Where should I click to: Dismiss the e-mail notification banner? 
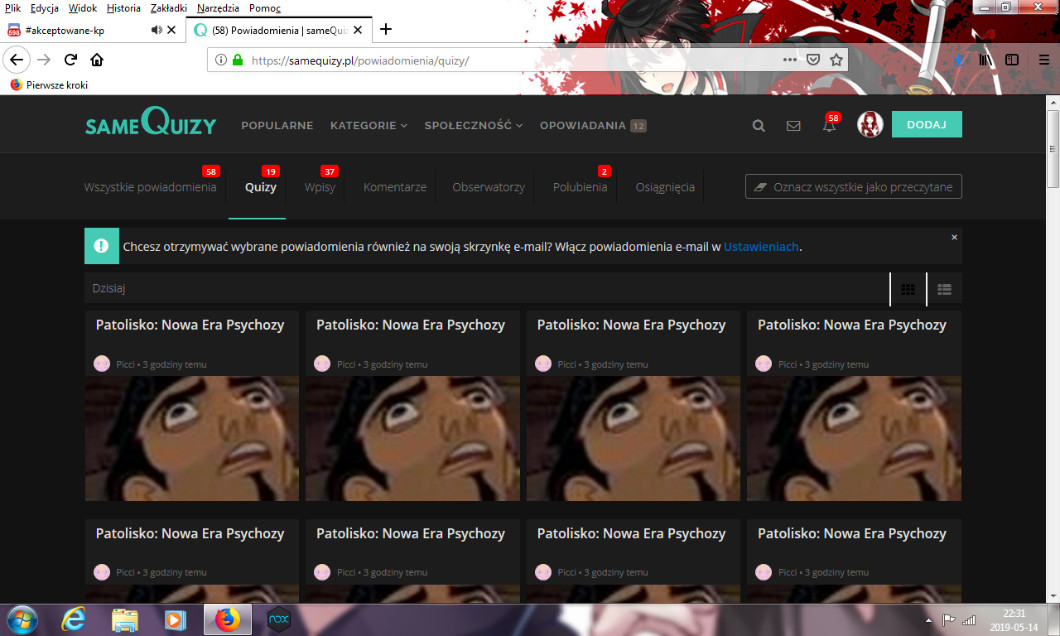pos(954,237)
